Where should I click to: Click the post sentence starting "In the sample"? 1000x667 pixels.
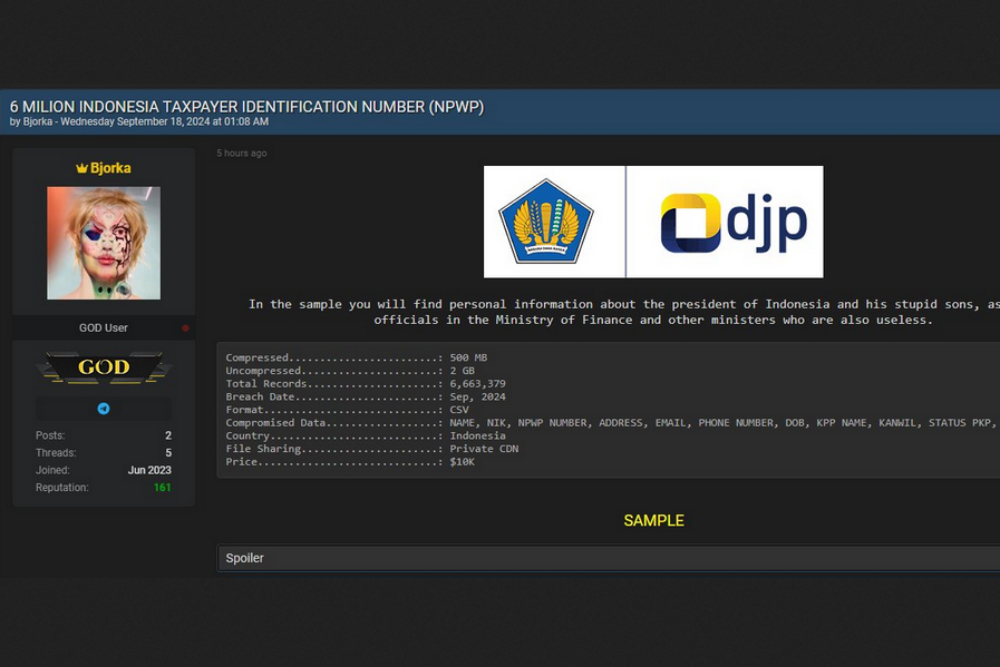[624, 312]
